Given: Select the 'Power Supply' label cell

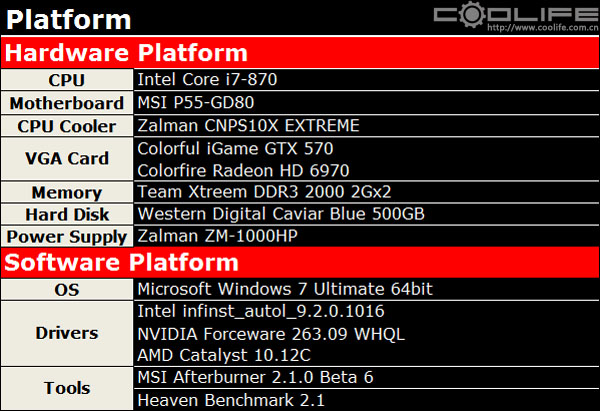Looking at the screenshot, I should coord(67,236).
